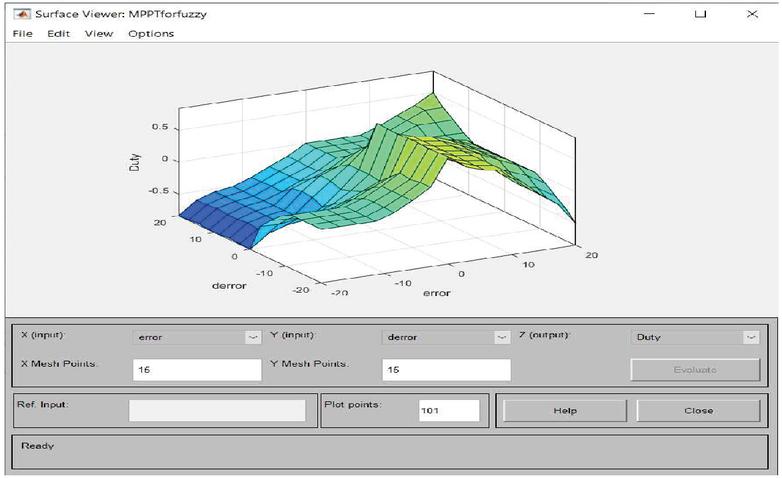The image size is (782, 478).
Task: Click the 3D surface plot area
Action: click(x=377, y=180)
